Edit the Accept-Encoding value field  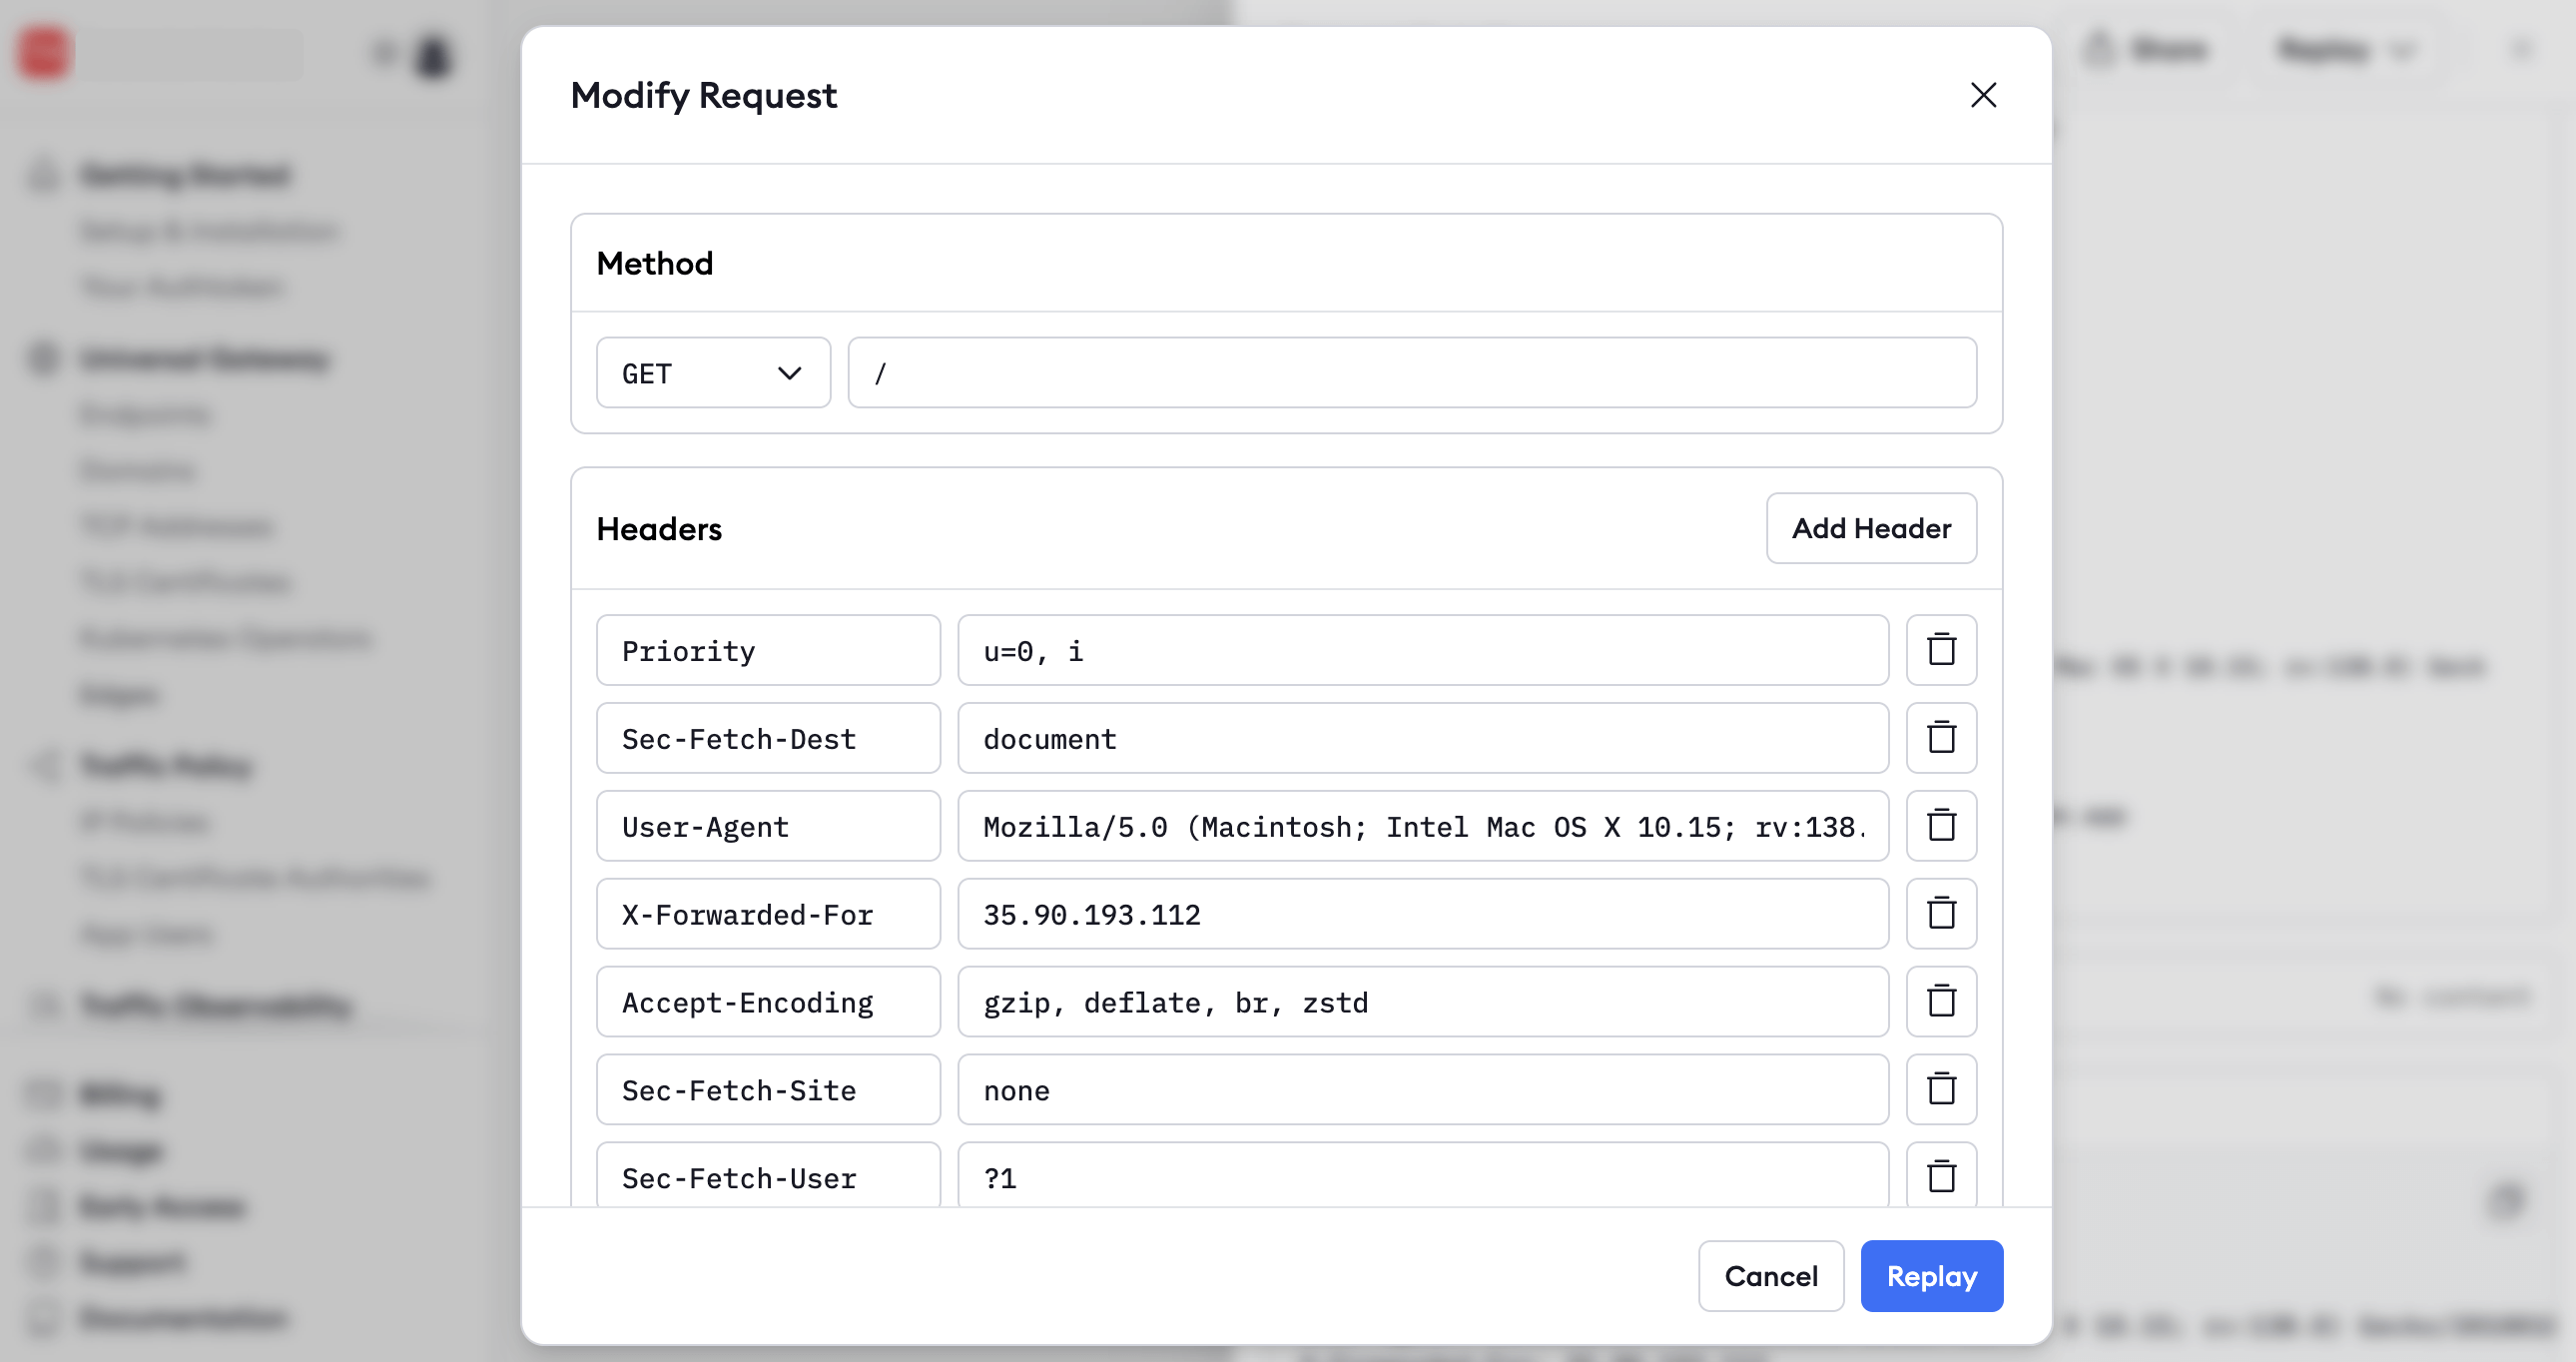click(x=1421, y=1001)
